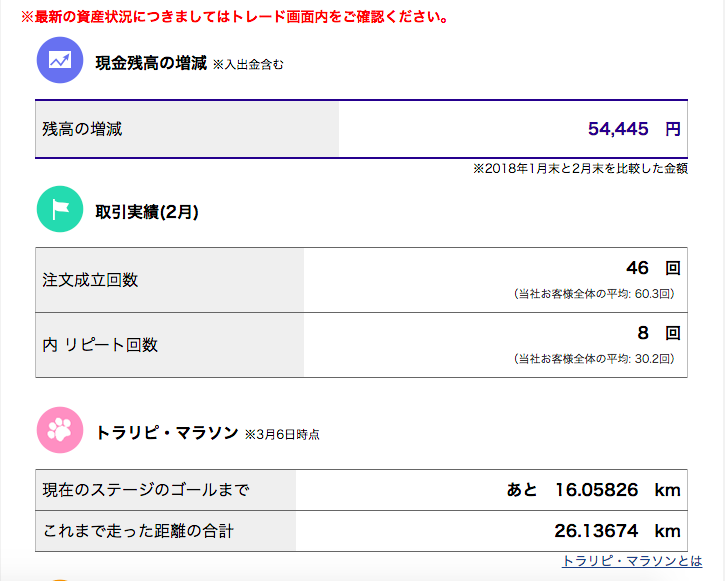Image resolution: width=725 pixels, height=581 pixels.
Task: Click the 注文成立回数 row label
Action: (x=90, y=280)
